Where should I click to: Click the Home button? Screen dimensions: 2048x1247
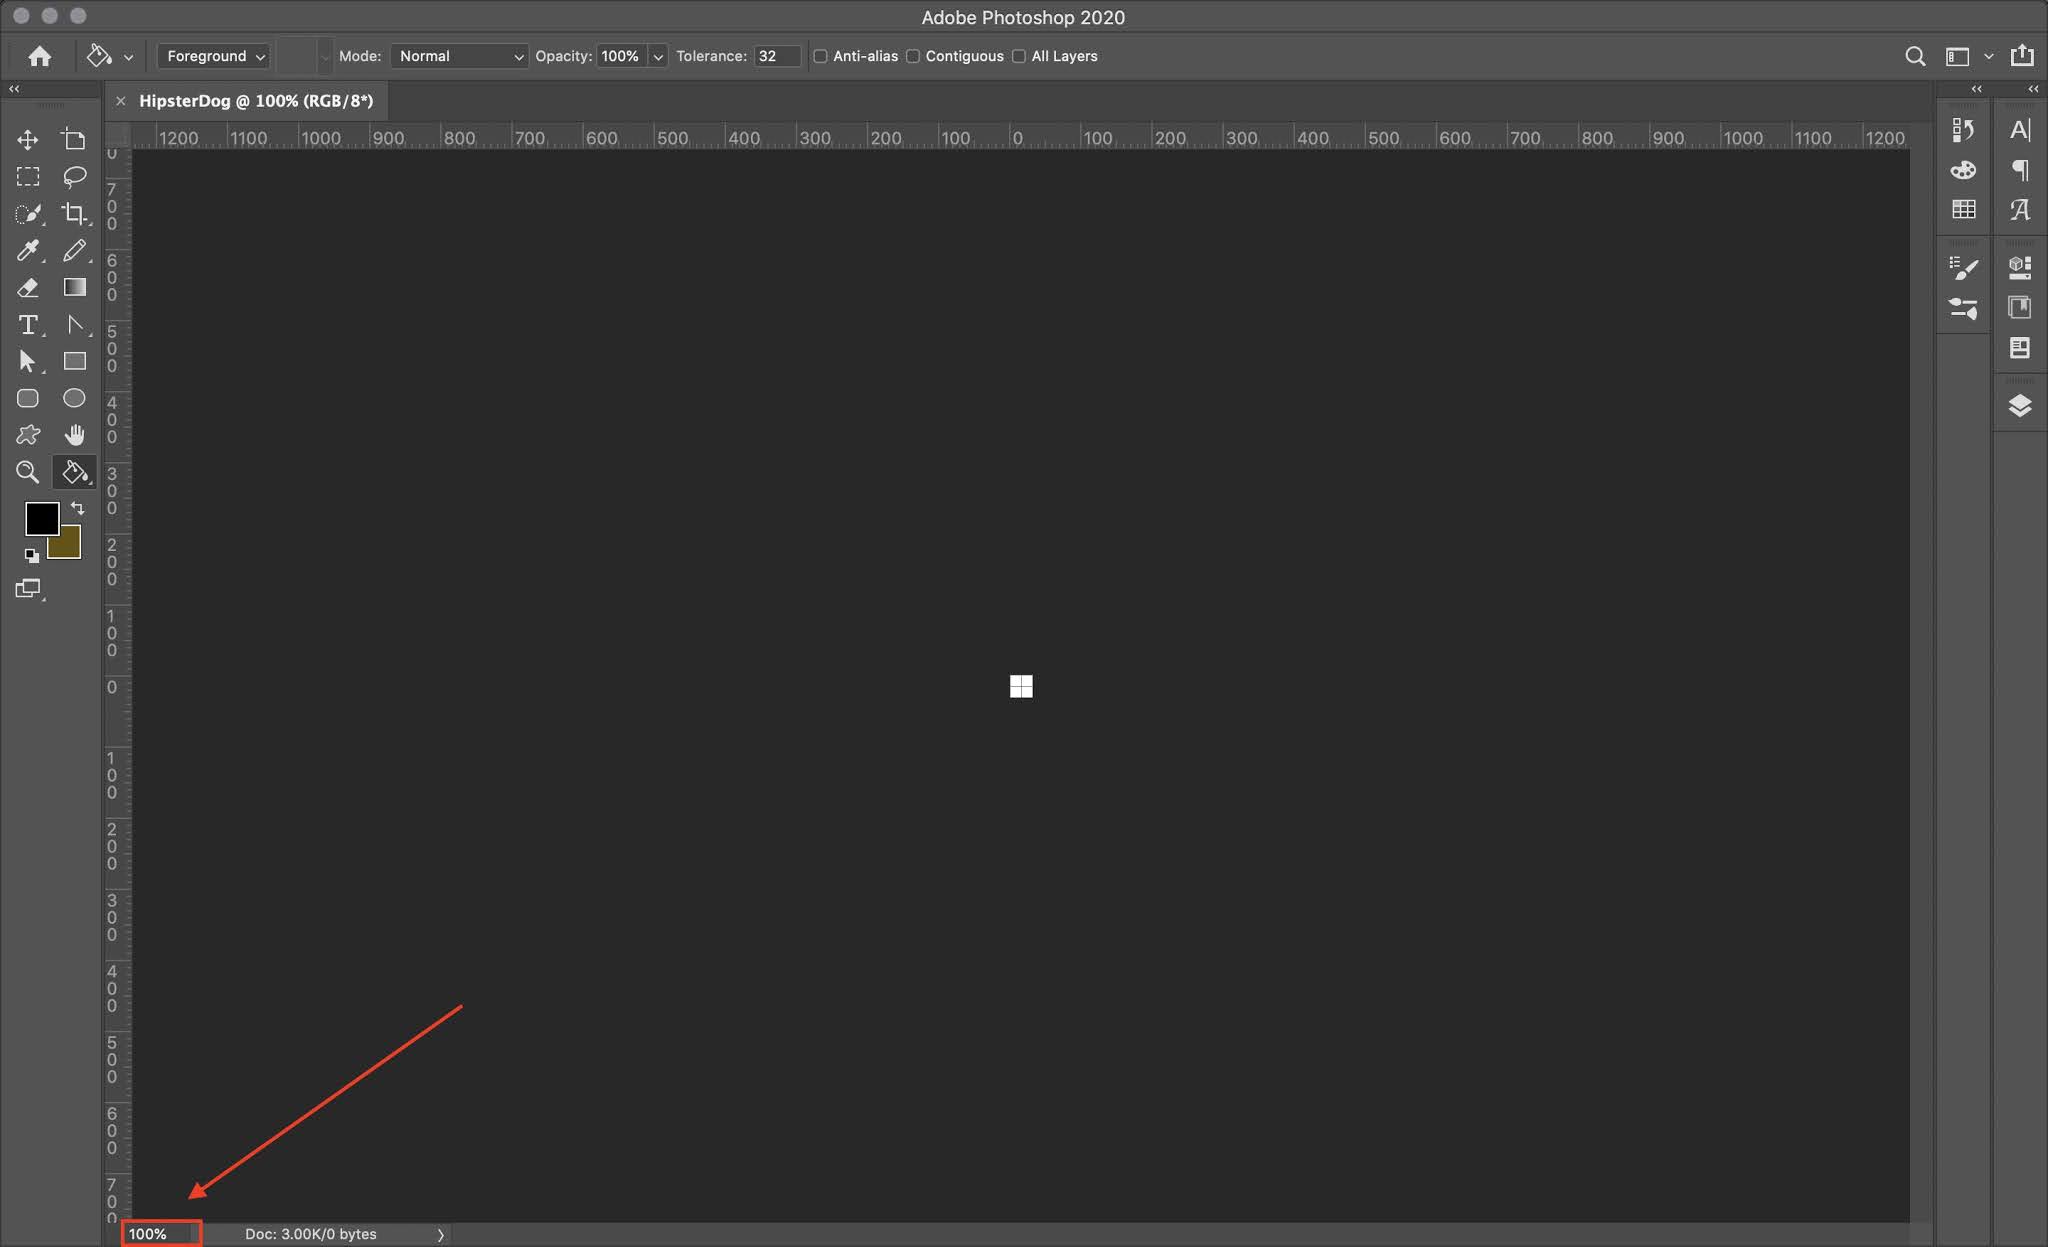tap(40, 56)
